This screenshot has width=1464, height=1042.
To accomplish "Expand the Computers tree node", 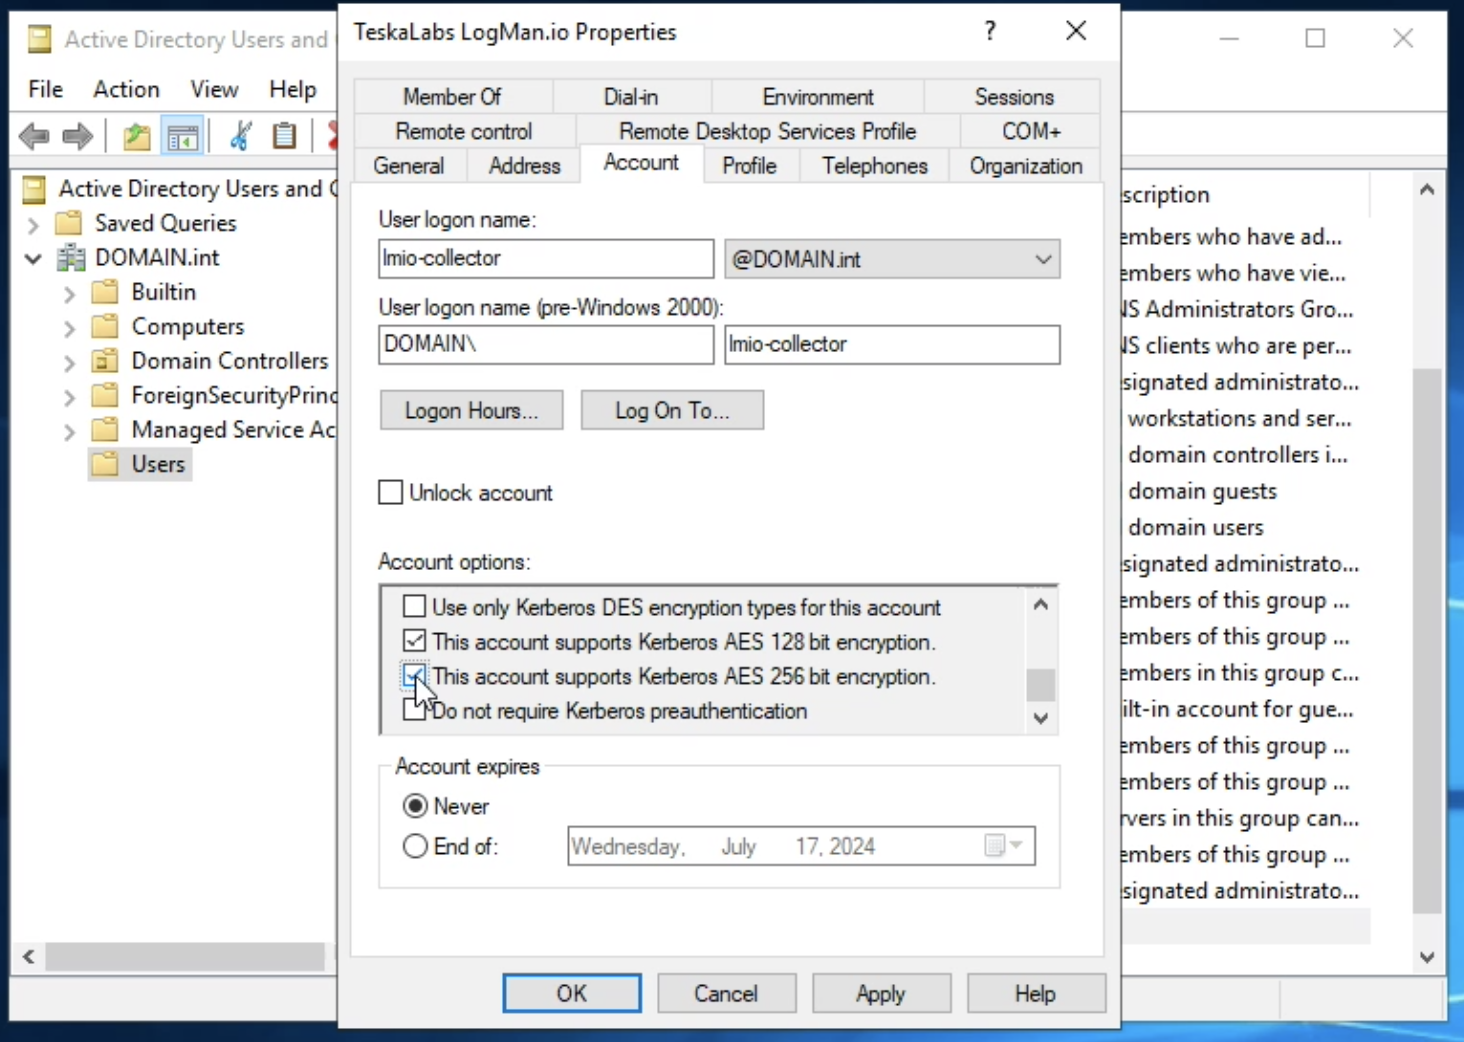I will coord(69,328).
